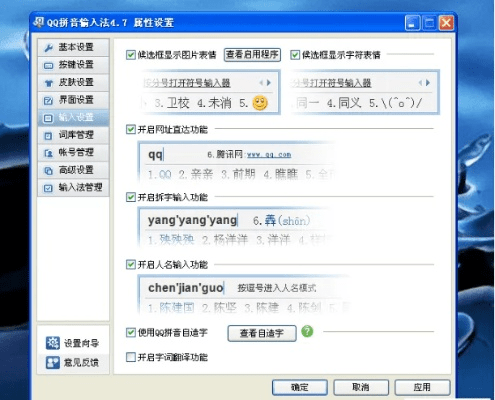Uncheck 开启拆字输入功能
Image resolution: width=495 pixels, height=400 pixels.
(x=131, y=197)
